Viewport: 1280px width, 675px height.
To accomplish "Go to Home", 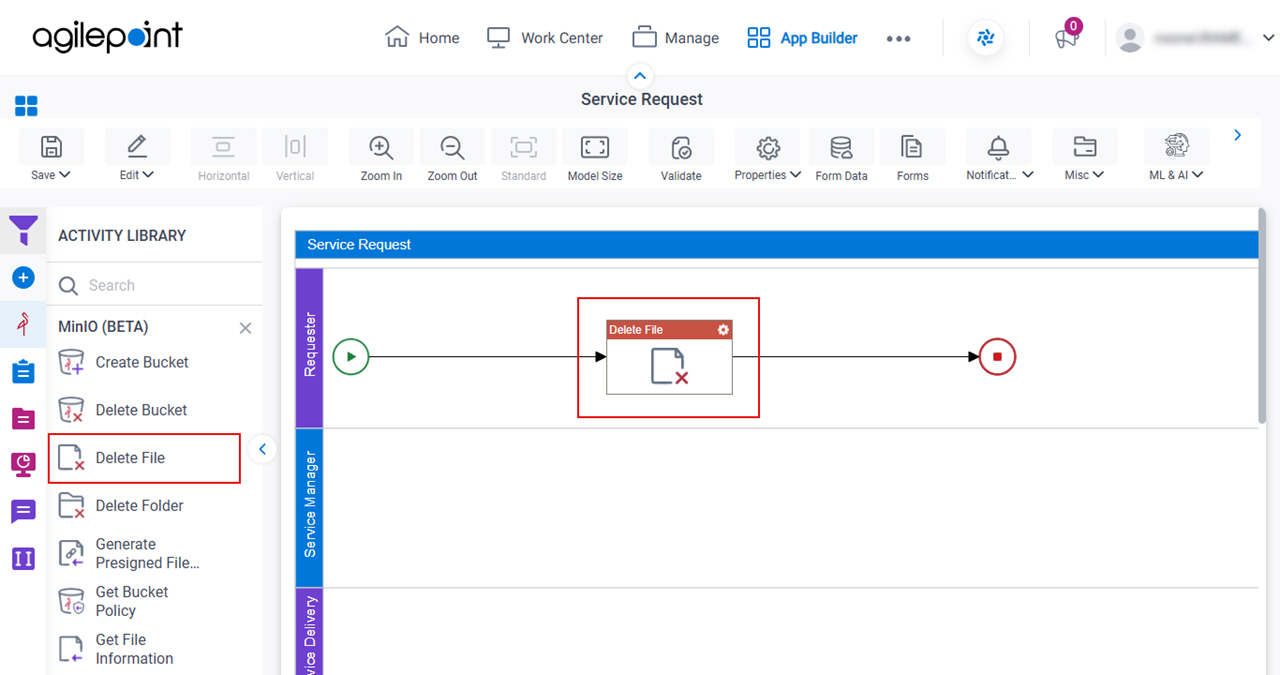I will pyautogui.click(x=422, y=38).
